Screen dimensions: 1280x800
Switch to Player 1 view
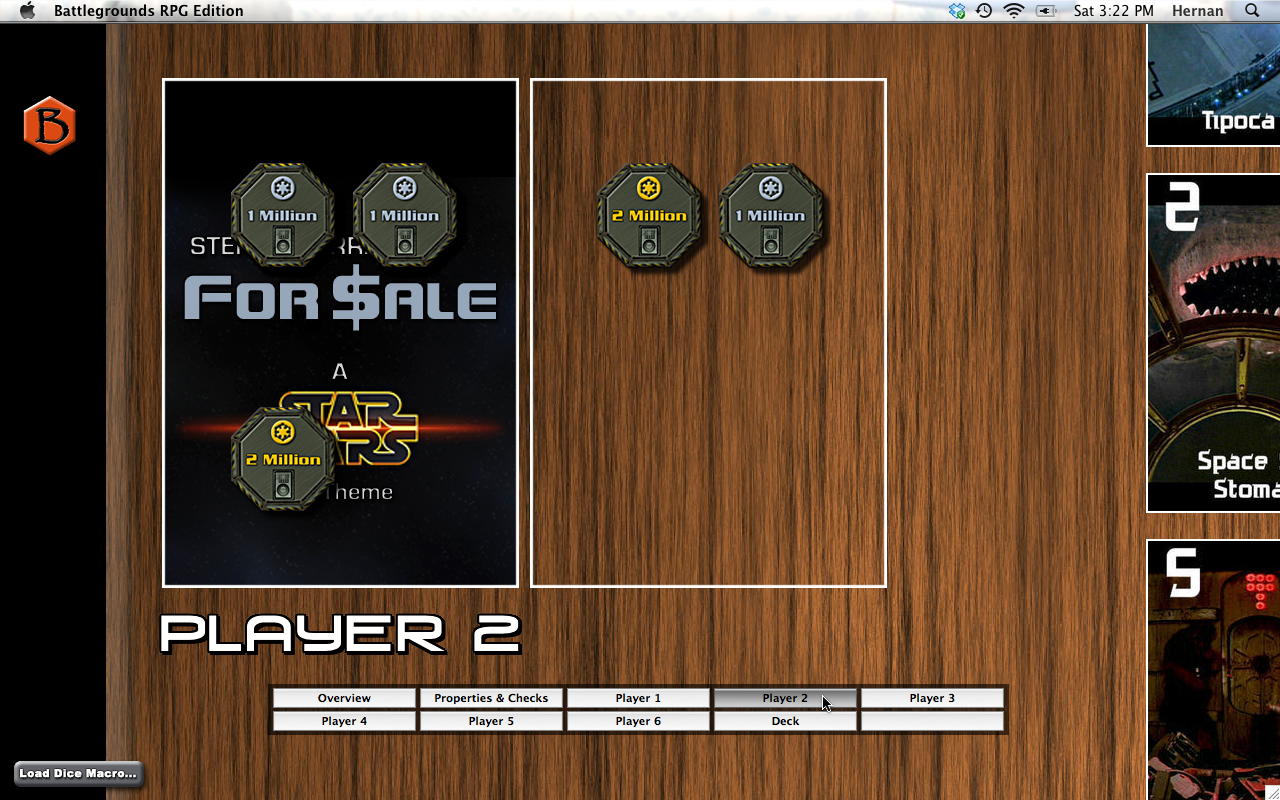coord(638,698)
